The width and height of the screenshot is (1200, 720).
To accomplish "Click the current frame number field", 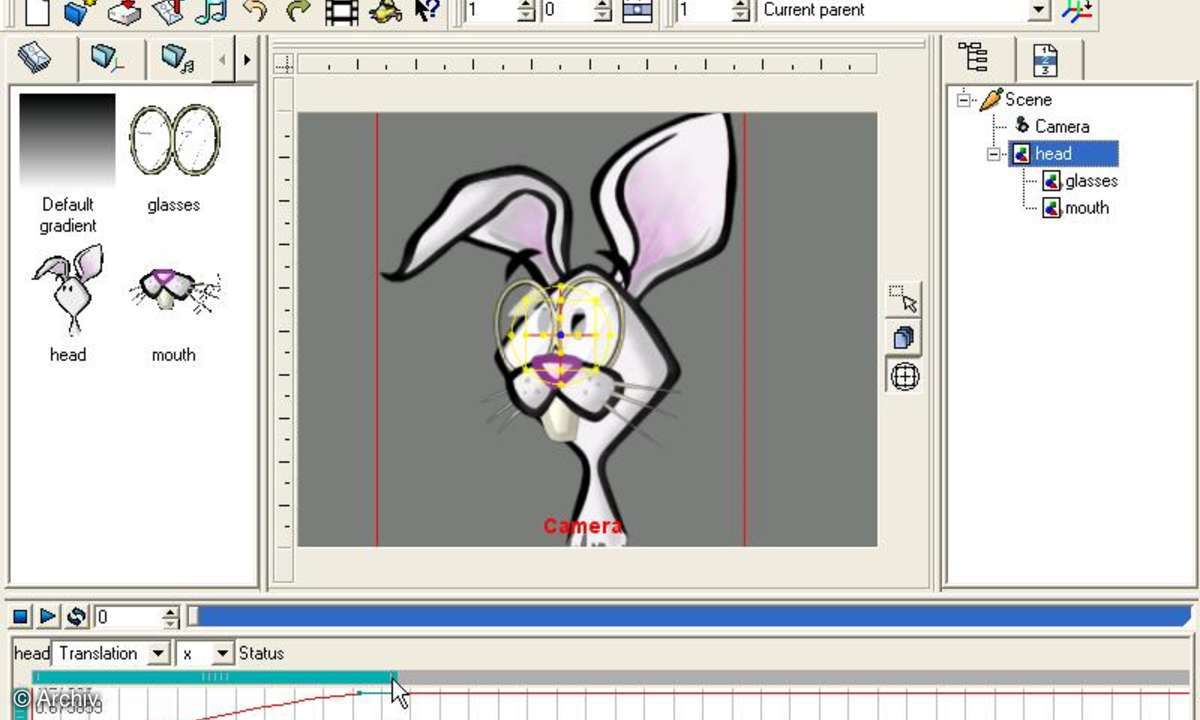I will coord(128,617).
